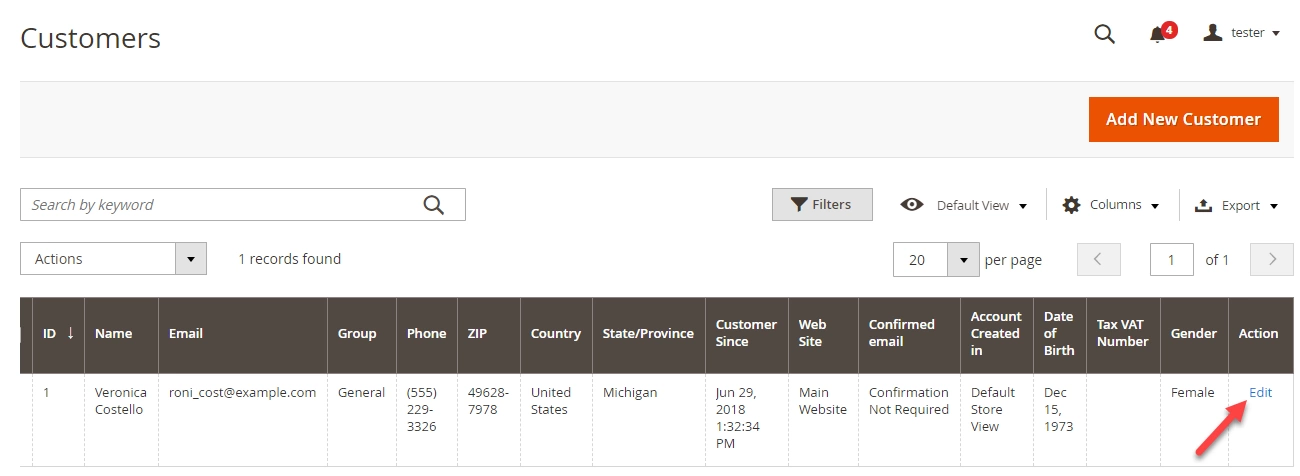
Task: Sort by Group column header
Action: click(x=362, y=334)
